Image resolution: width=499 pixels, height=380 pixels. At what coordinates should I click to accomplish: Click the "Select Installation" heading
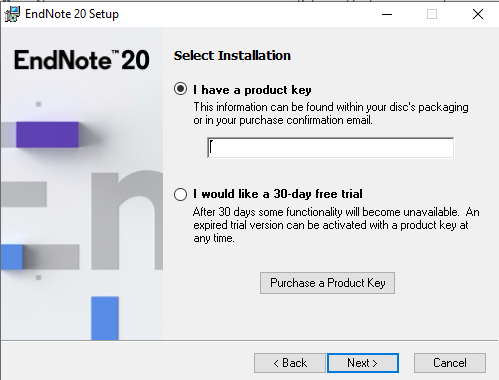pyautogui.click(x=232, y=56)
